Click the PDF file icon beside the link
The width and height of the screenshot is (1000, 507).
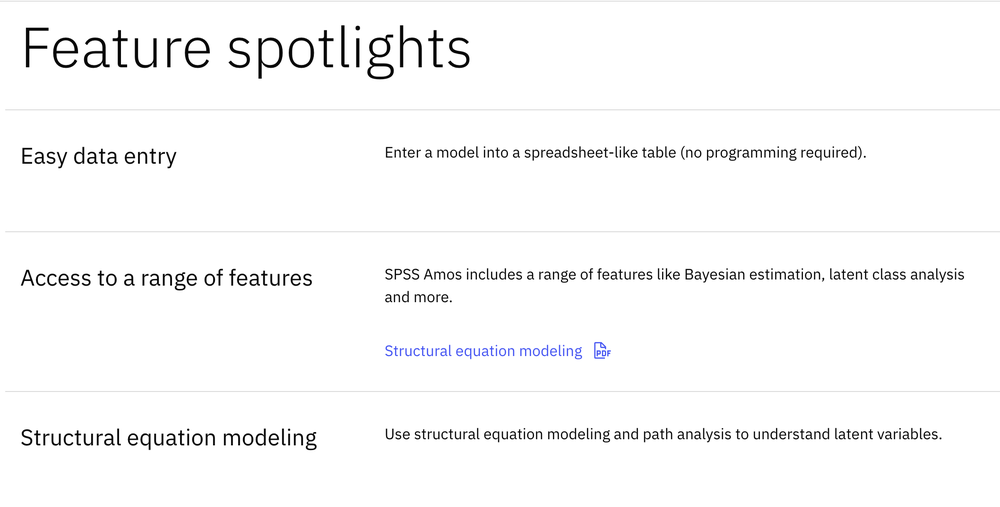(x=602, y=351)
